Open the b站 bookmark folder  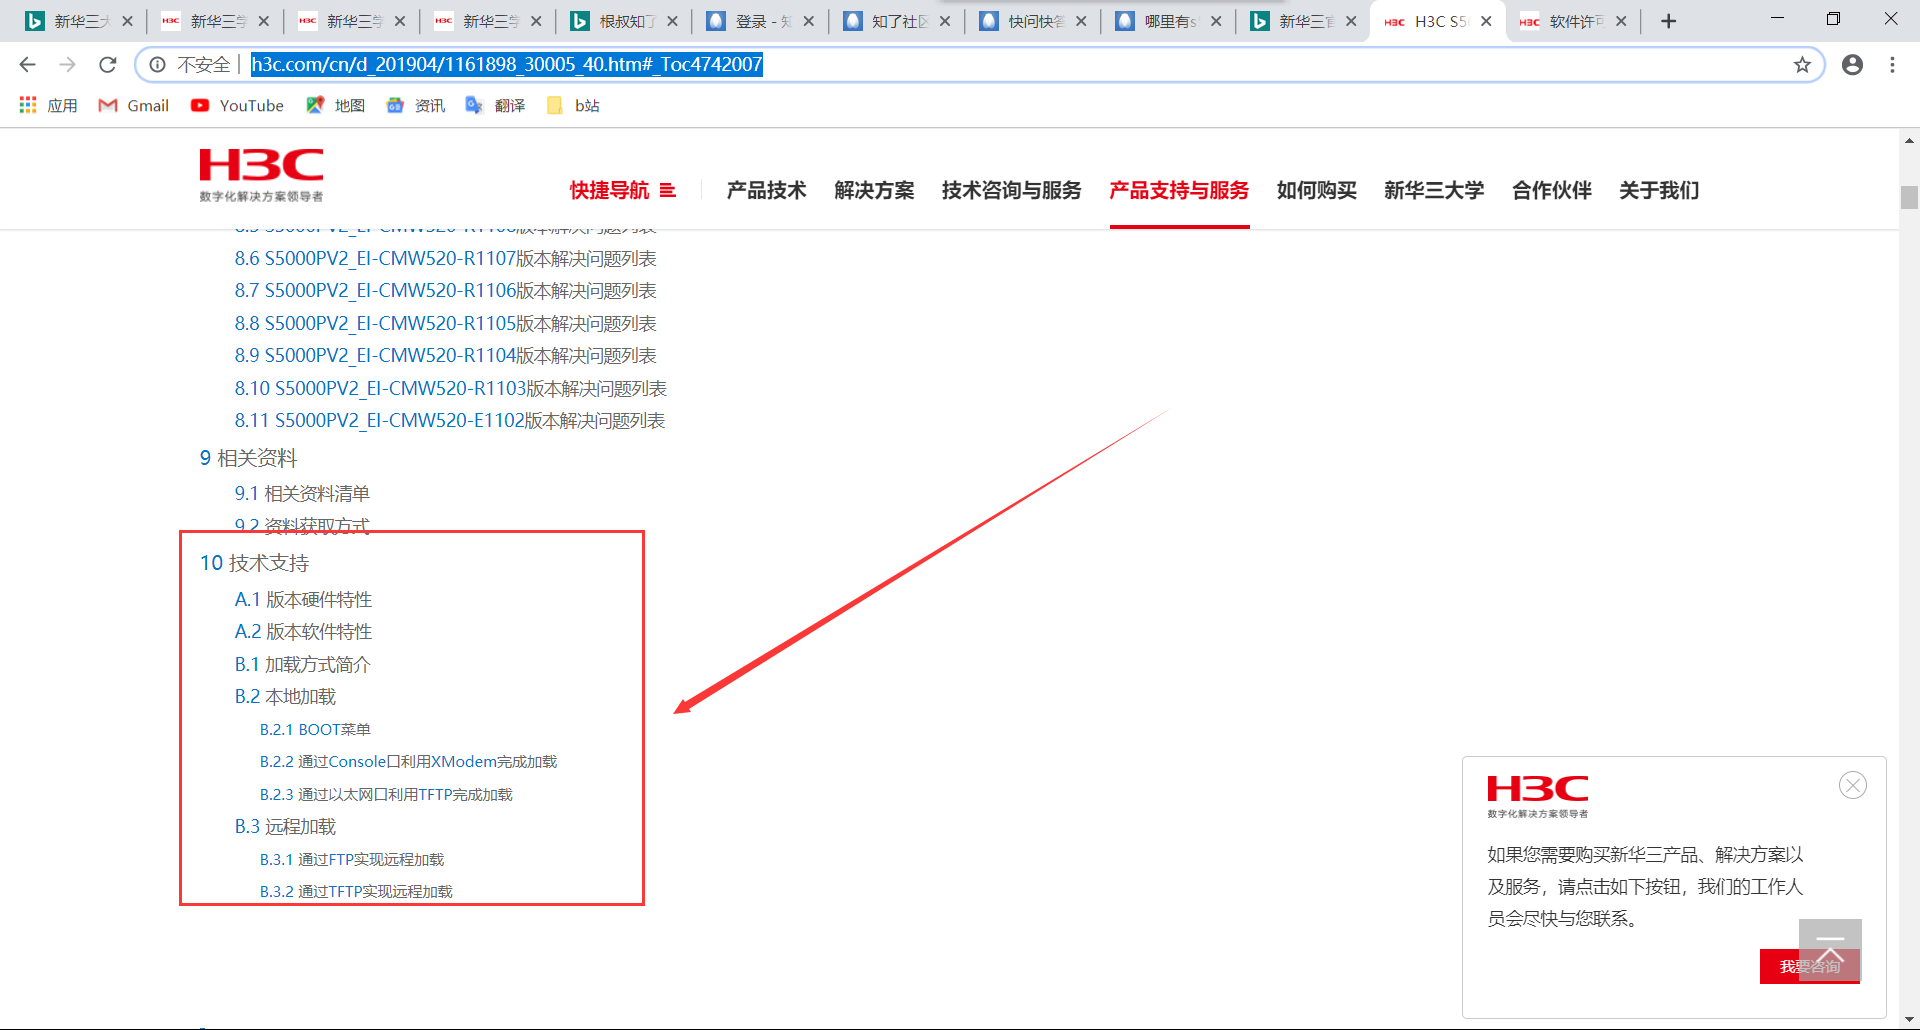click(x=573, y=105)
